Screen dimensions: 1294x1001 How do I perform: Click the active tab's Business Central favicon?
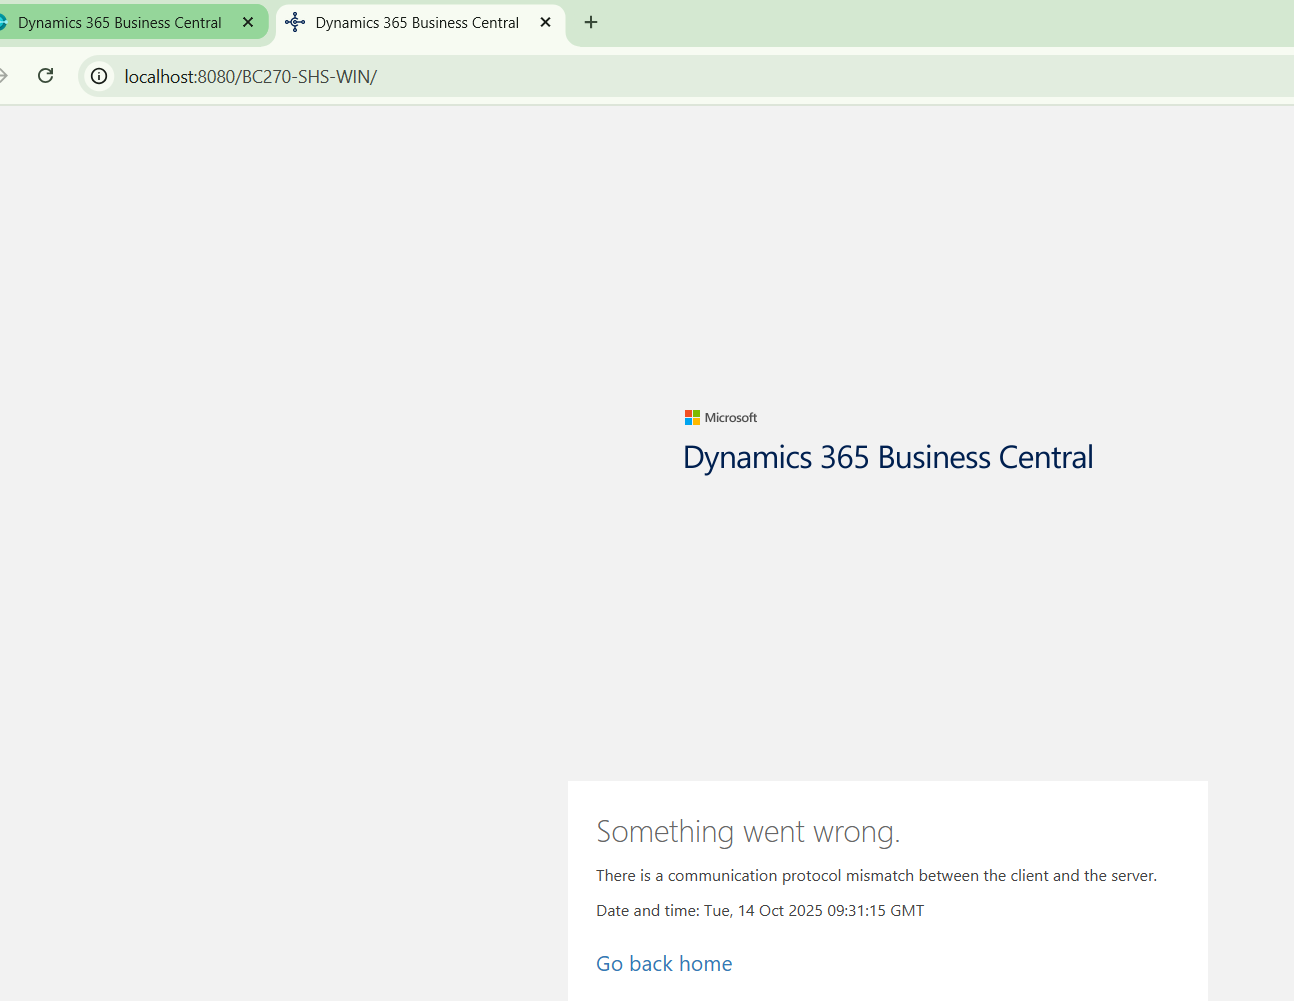tap(295, 22)
